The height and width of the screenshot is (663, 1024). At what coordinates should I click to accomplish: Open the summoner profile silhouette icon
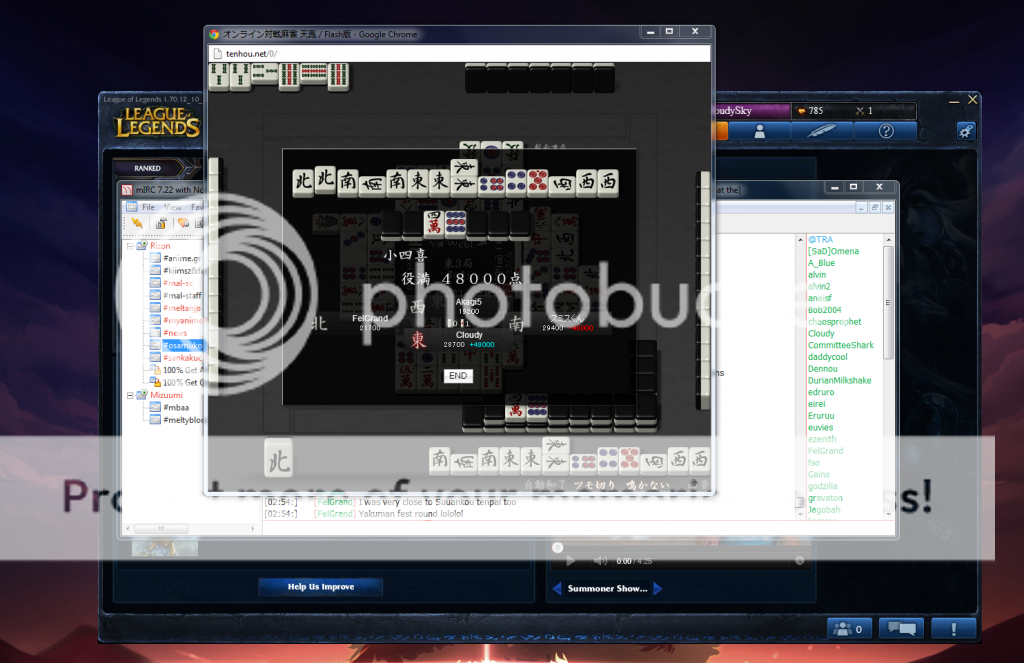click(760, 130)
